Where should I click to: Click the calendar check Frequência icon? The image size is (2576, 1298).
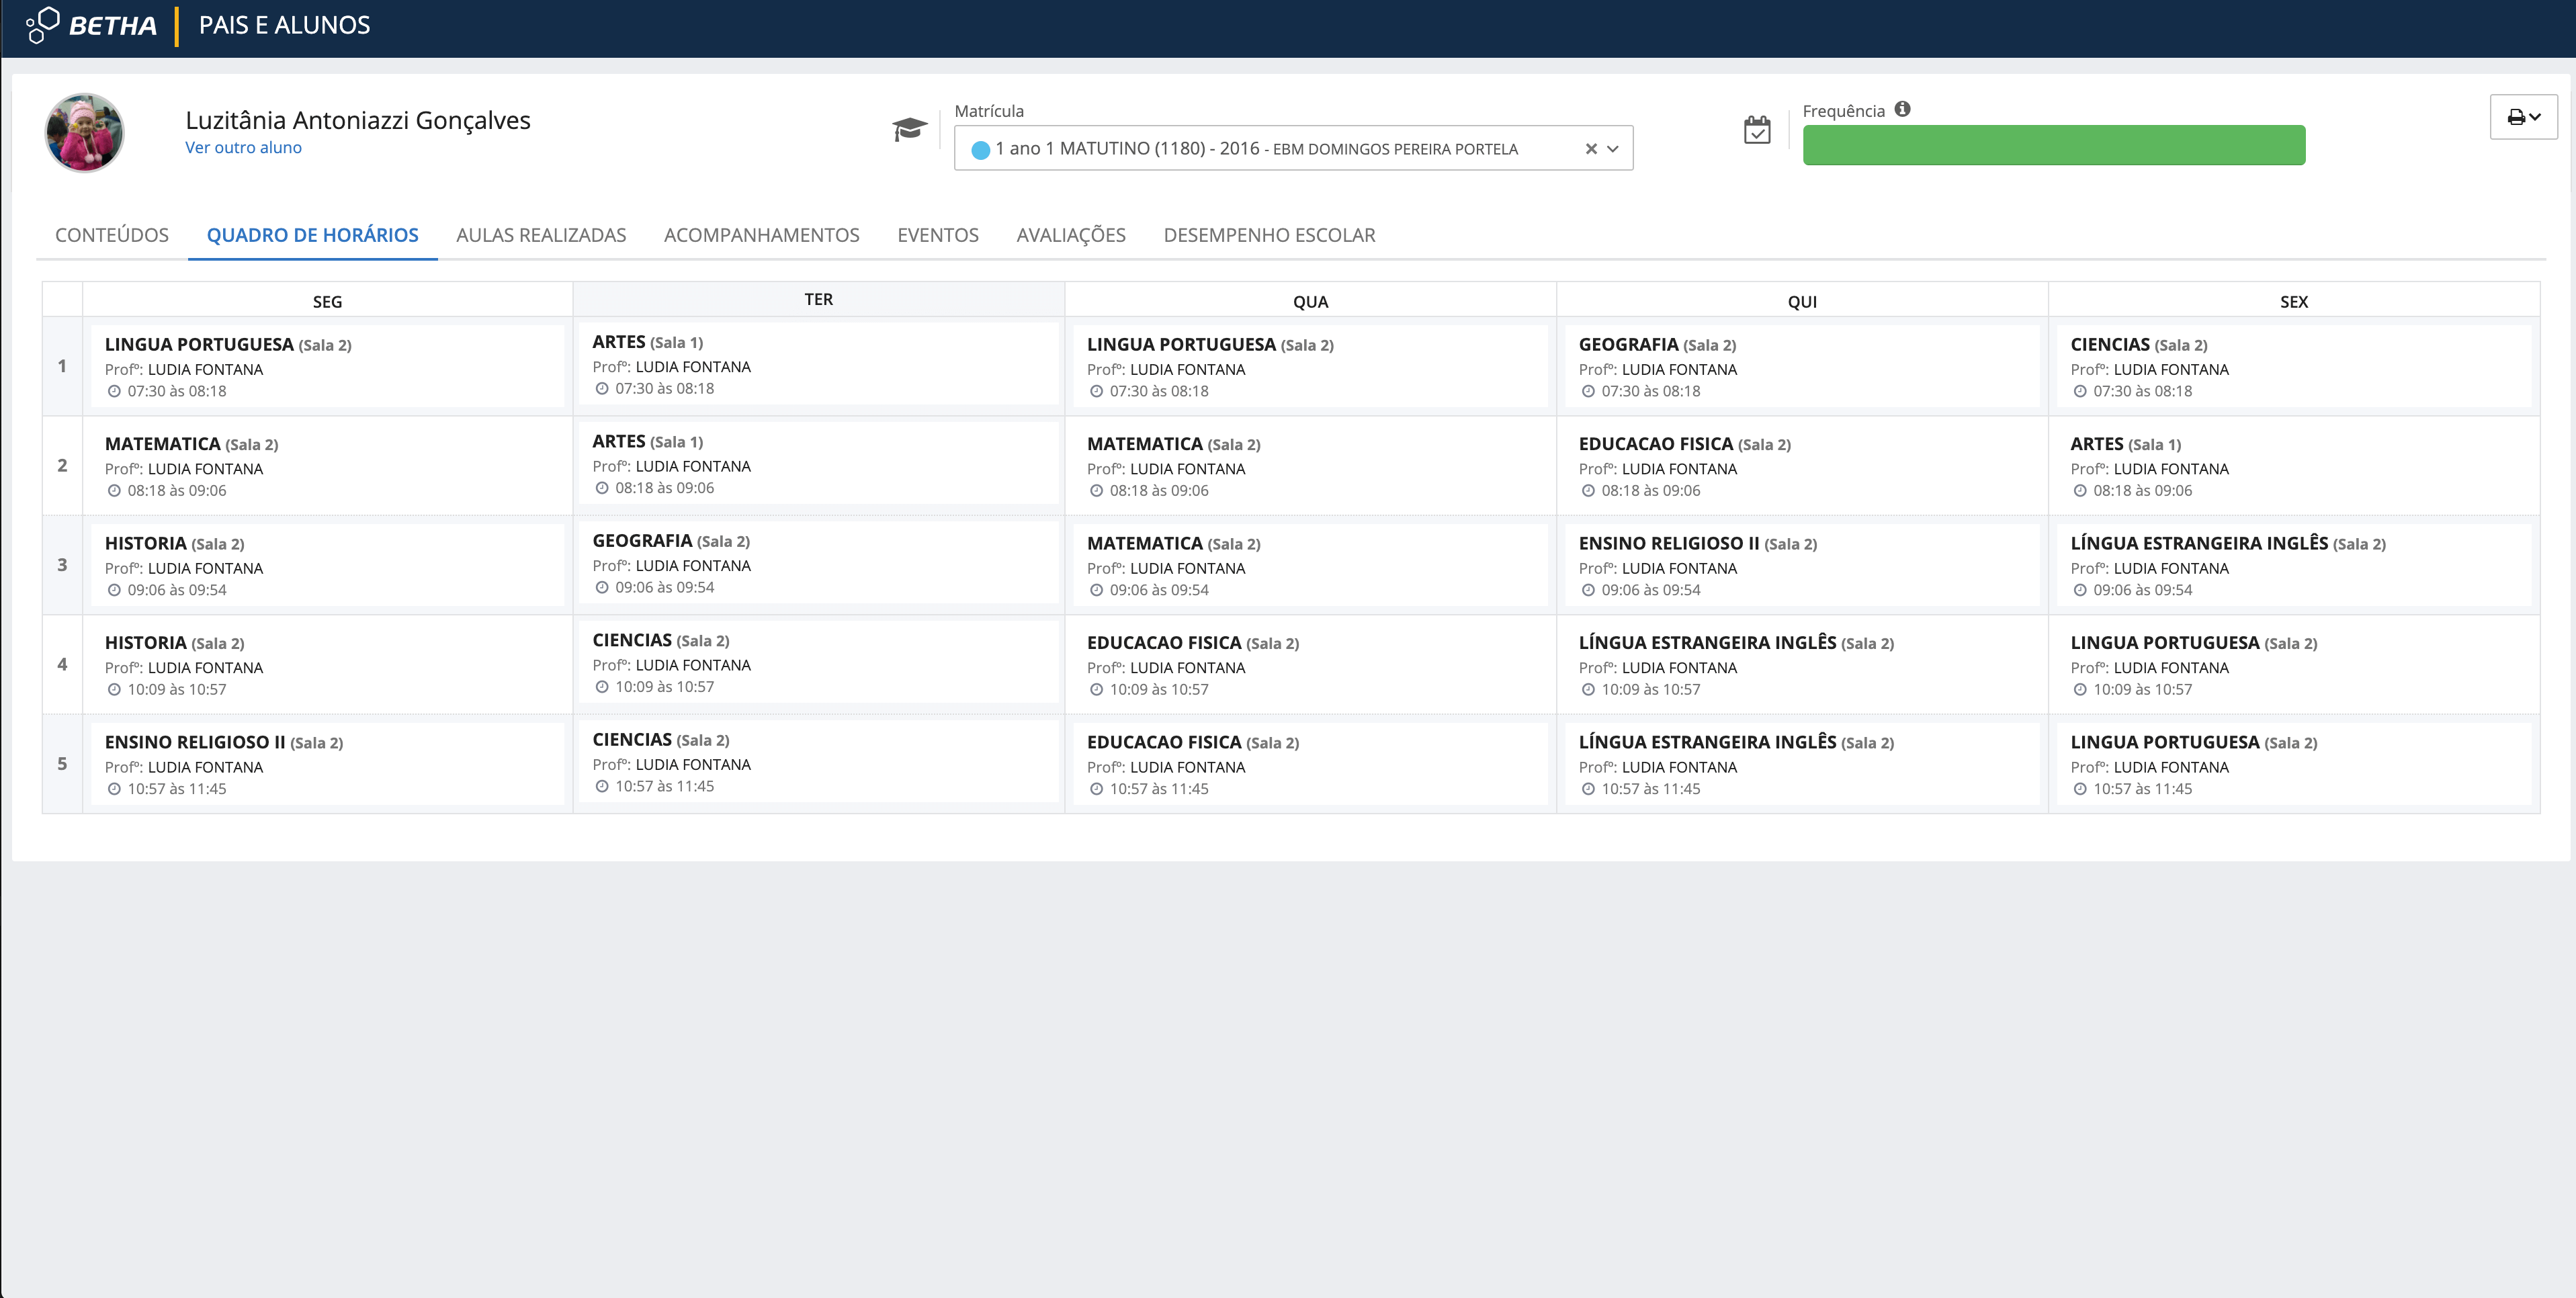click(1757, 130)
